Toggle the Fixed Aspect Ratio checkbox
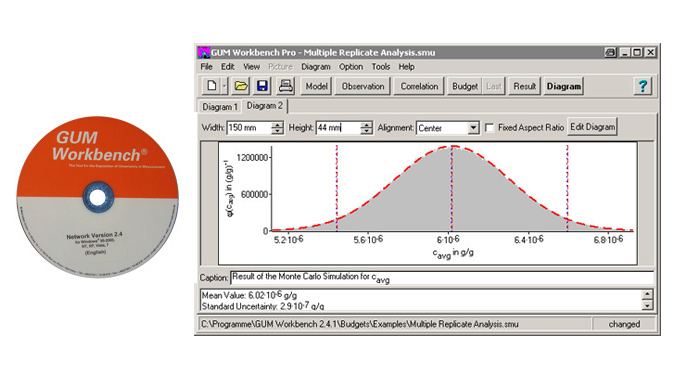The width and height of the screenshot is (678, 381). click(x=489, y=128)
